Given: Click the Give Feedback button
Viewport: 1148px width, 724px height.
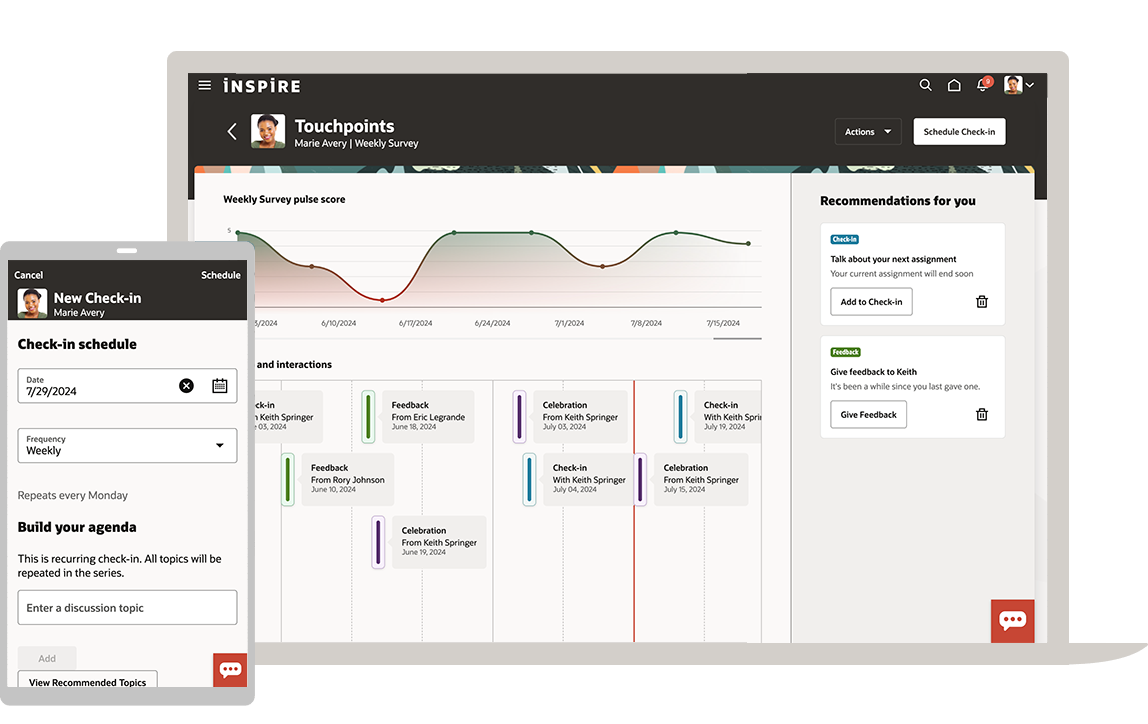Looking at the screenshot, I should coord(868,413).
